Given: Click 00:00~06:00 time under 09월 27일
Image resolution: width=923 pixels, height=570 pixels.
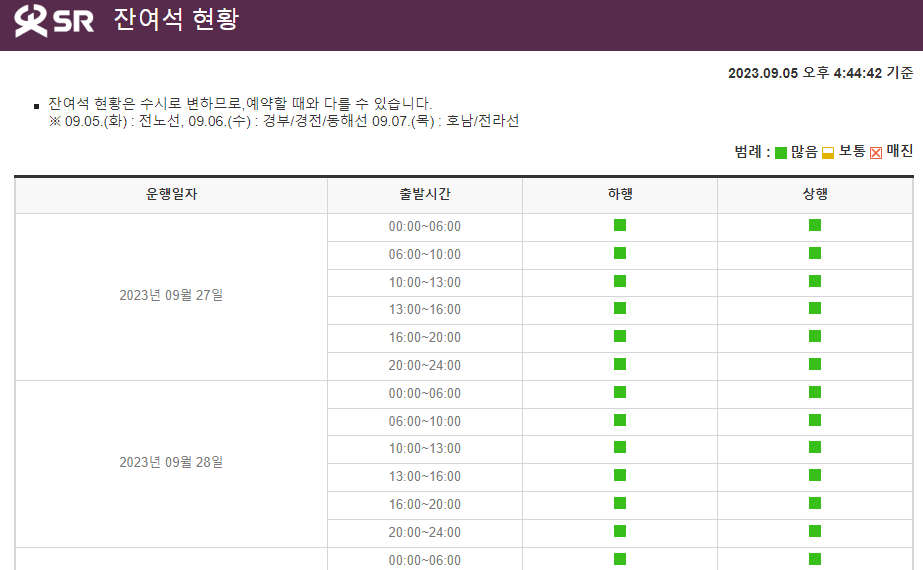Looking at the screenshot, I should coord(424,227).
